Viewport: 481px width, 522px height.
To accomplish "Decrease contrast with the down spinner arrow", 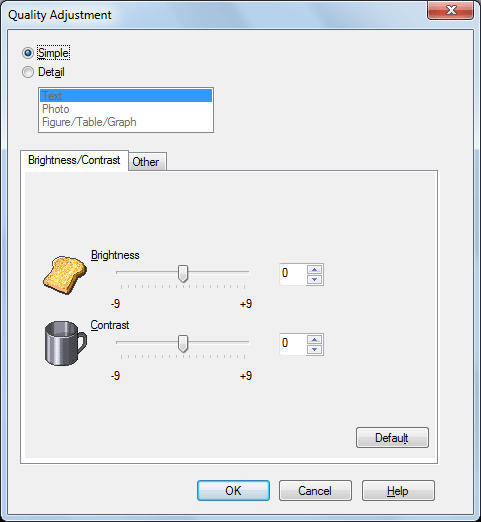I will pos(314,349).
